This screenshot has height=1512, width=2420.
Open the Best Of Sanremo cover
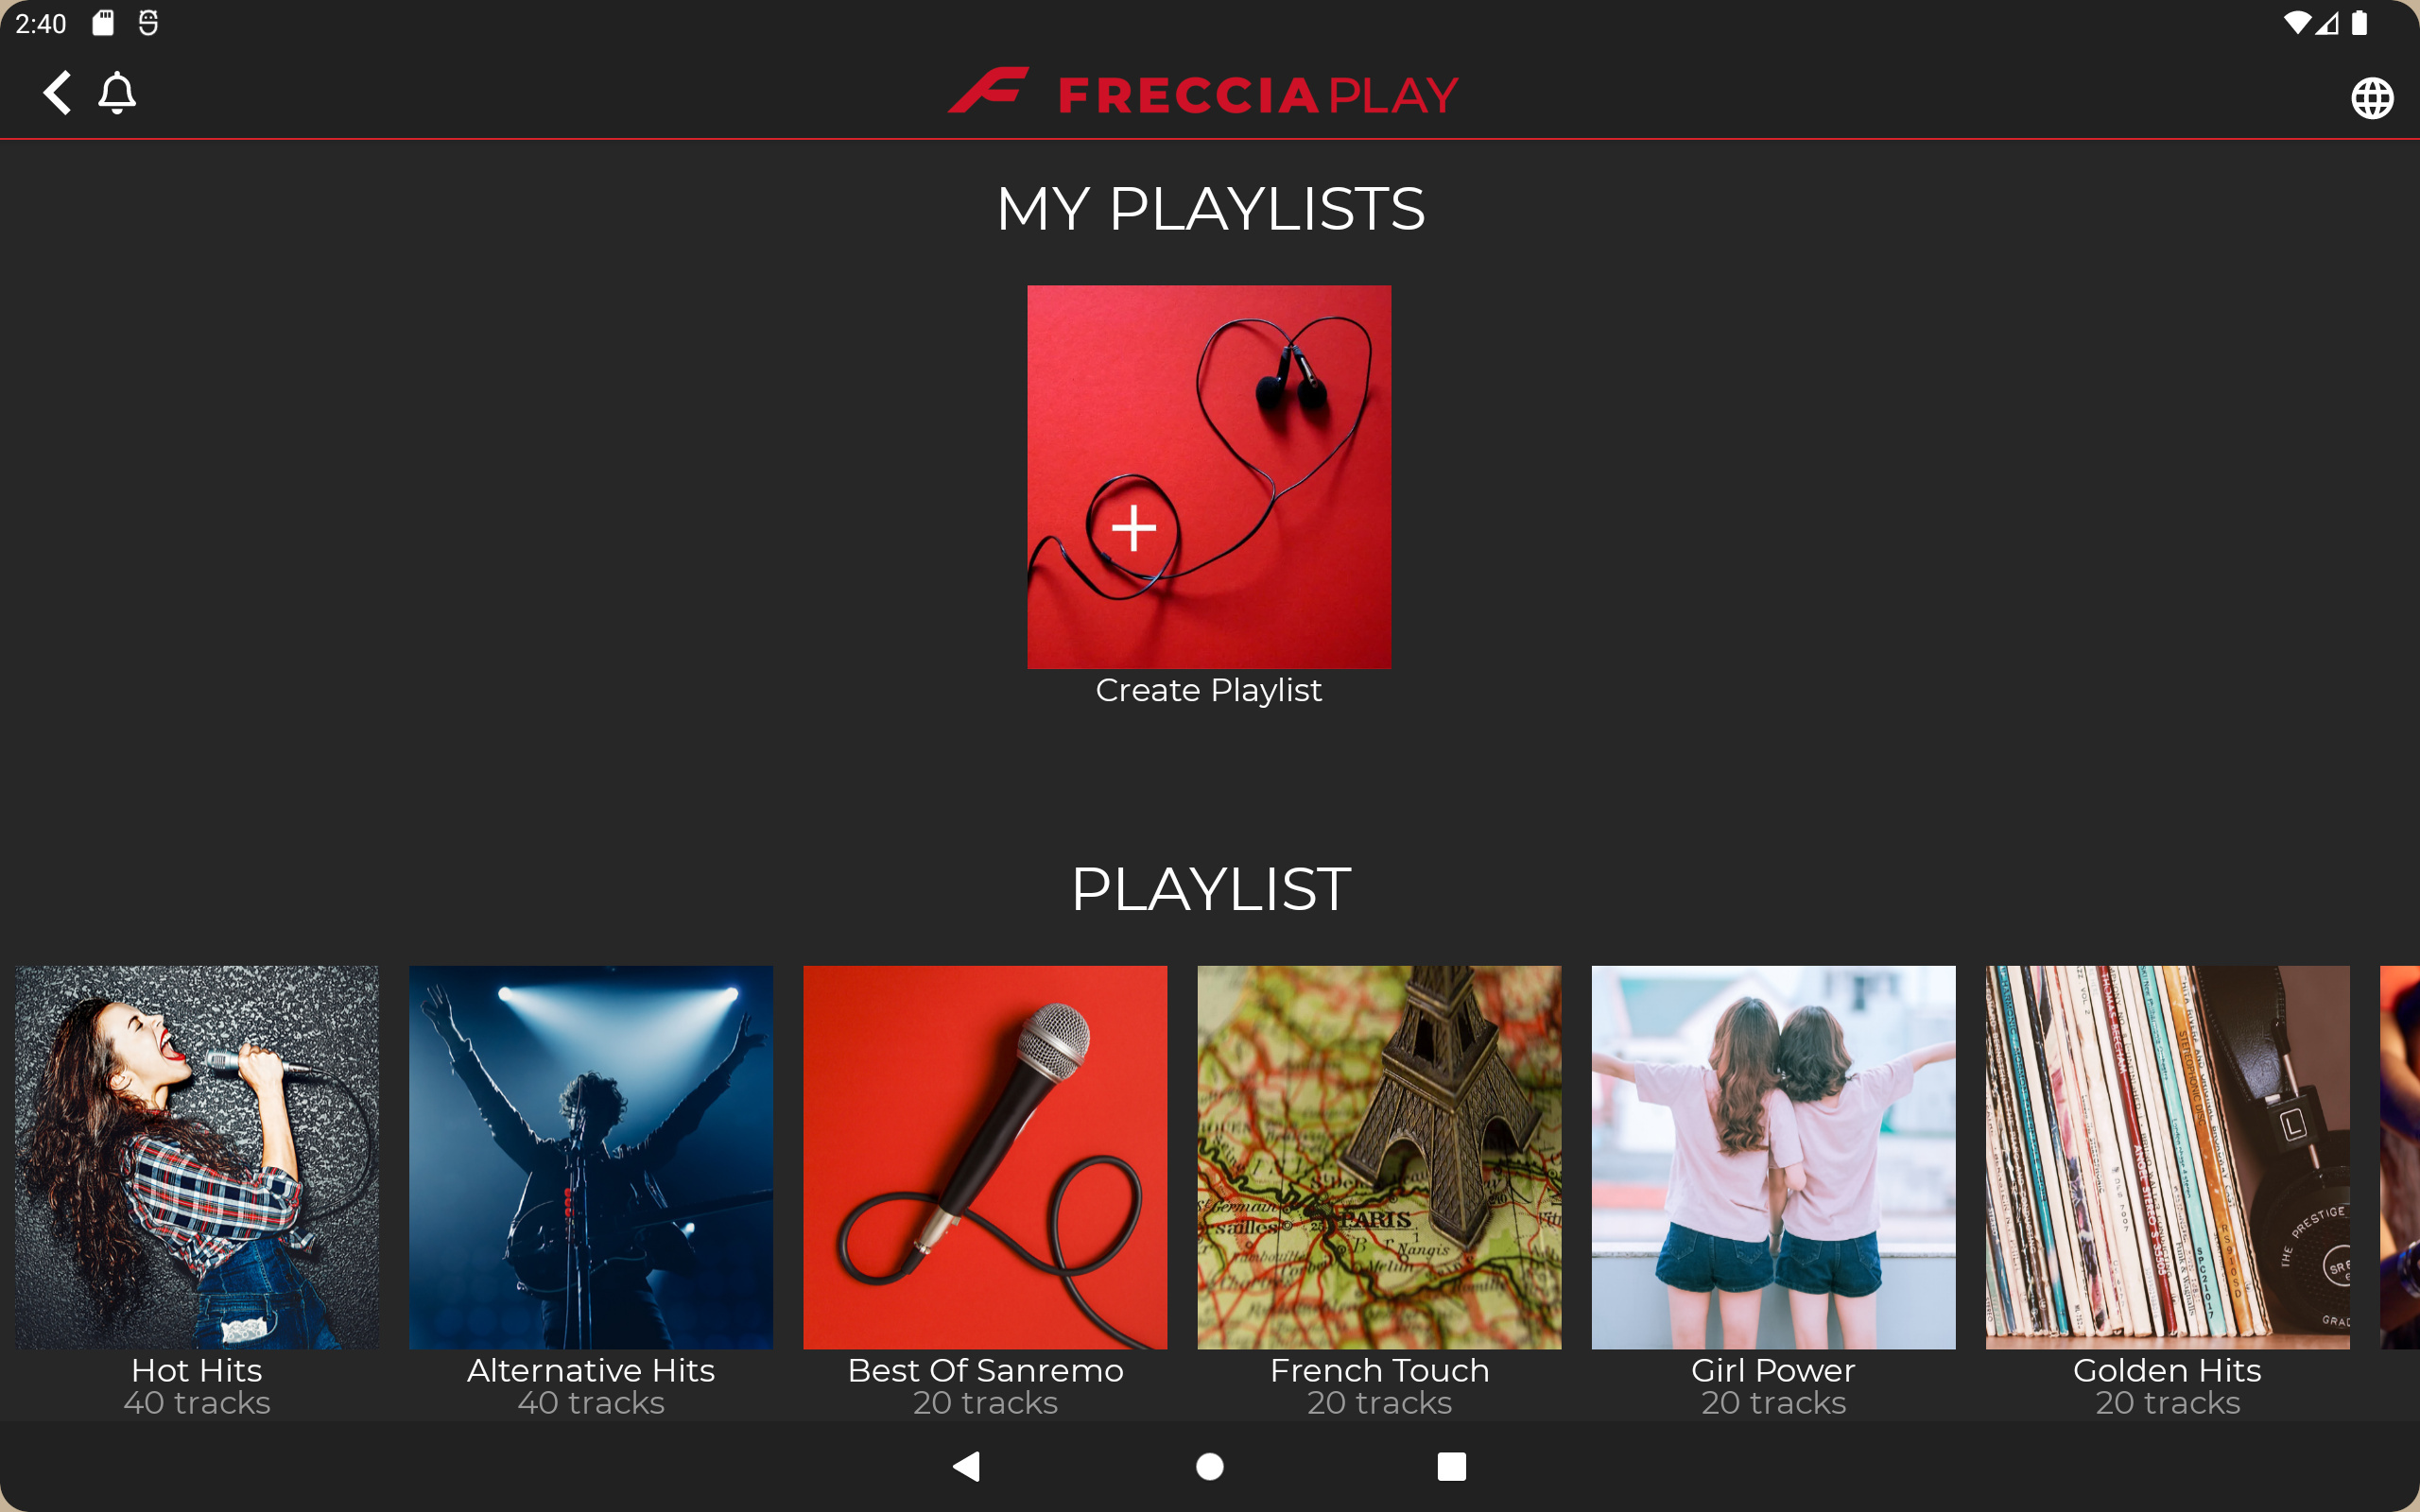tap(985, 1157)
